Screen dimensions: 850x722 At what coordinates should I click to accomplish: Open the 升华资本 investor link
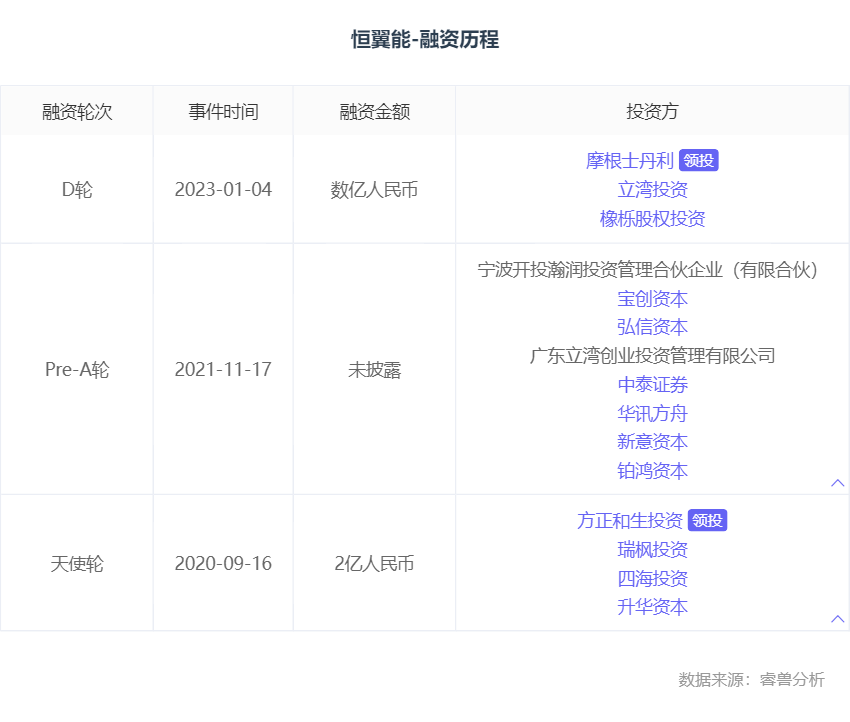[652, 607]
